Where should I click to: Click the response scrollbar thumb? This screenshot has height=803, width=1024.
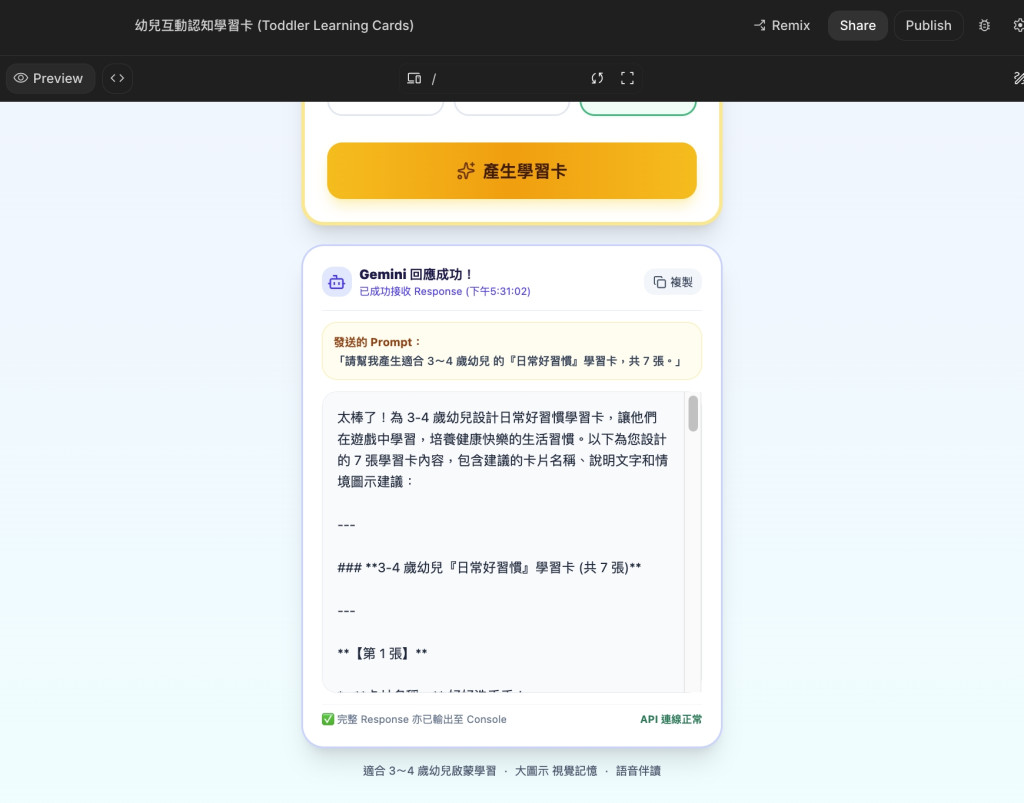tap(693, 413)
